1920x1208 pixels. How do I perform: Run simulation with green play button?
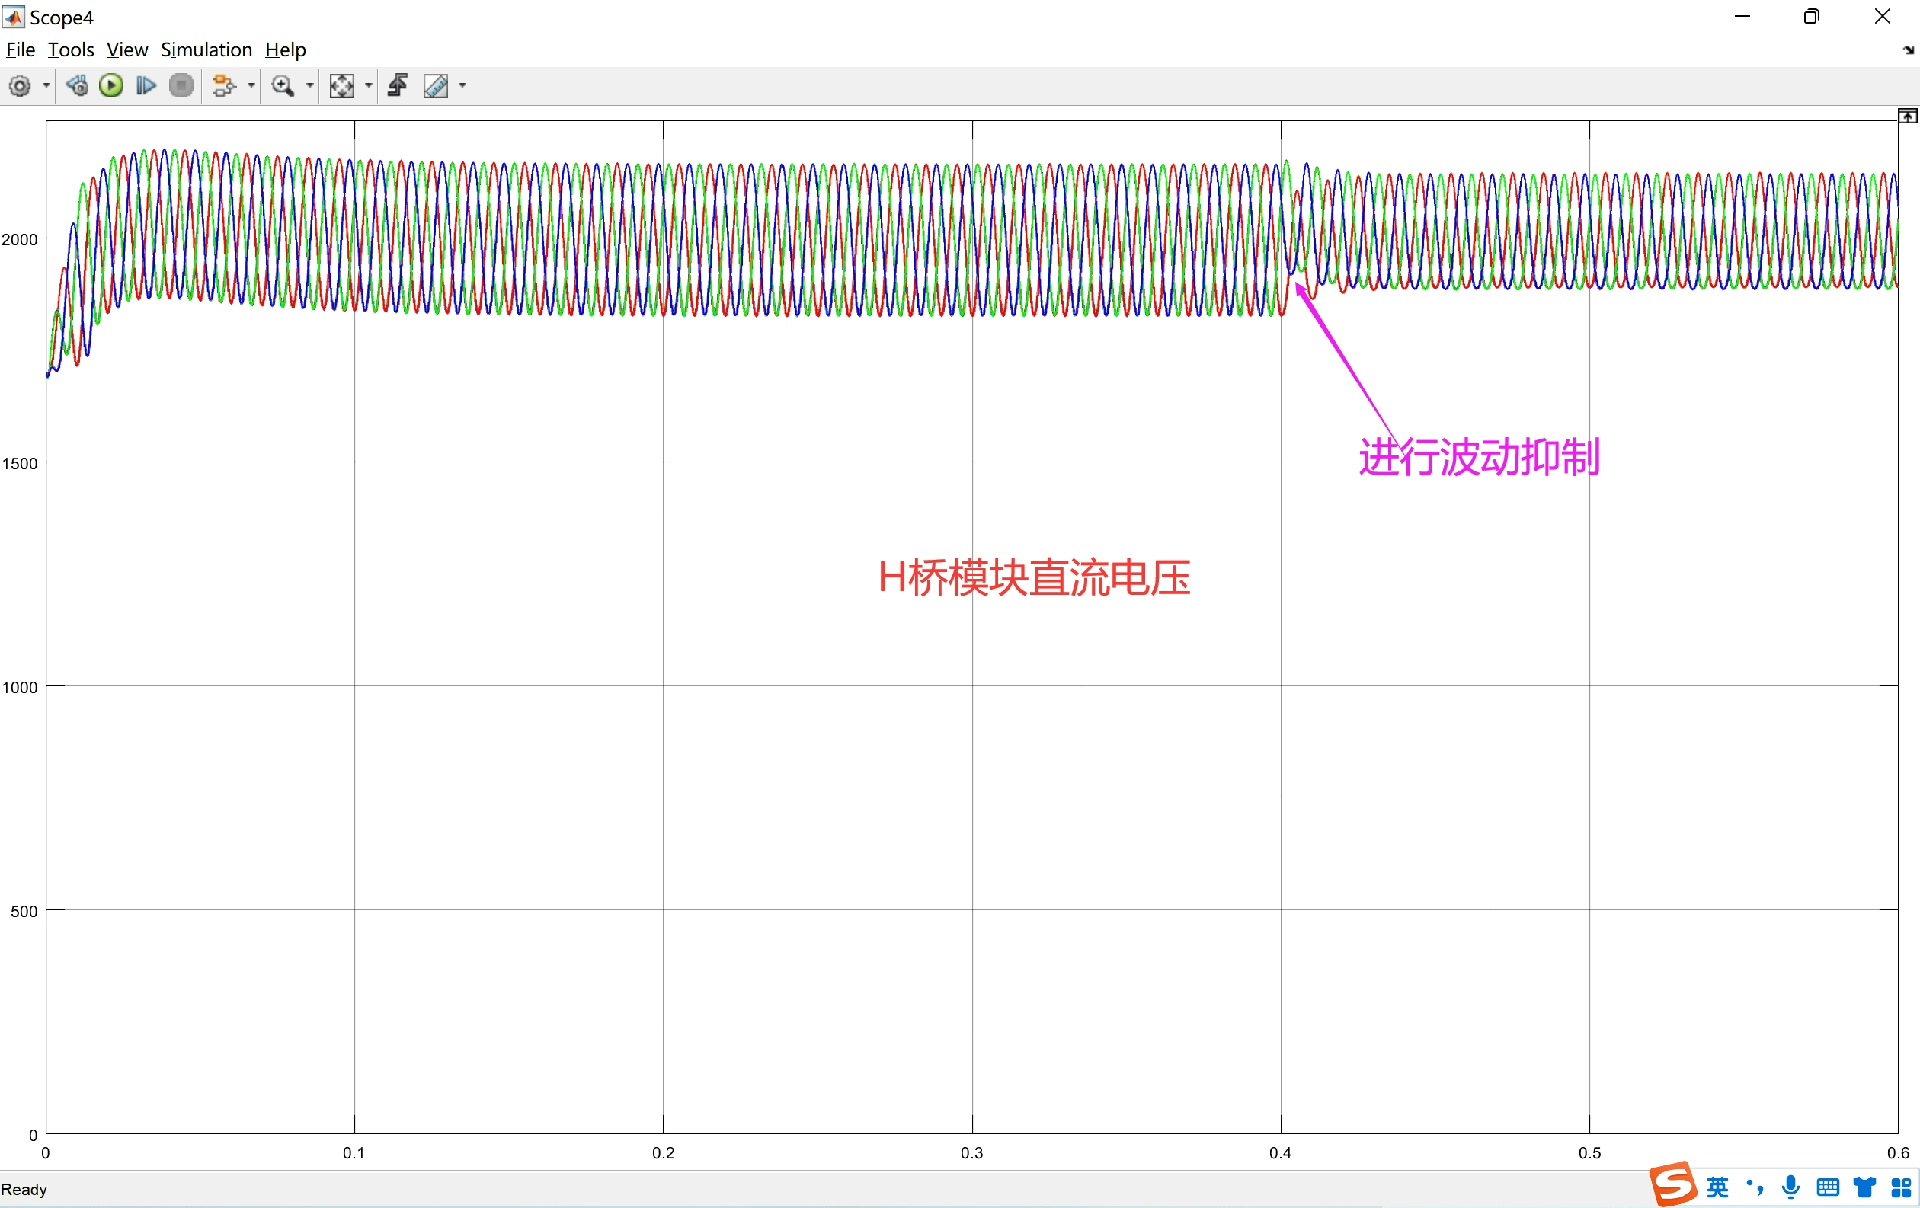(111, 86)
